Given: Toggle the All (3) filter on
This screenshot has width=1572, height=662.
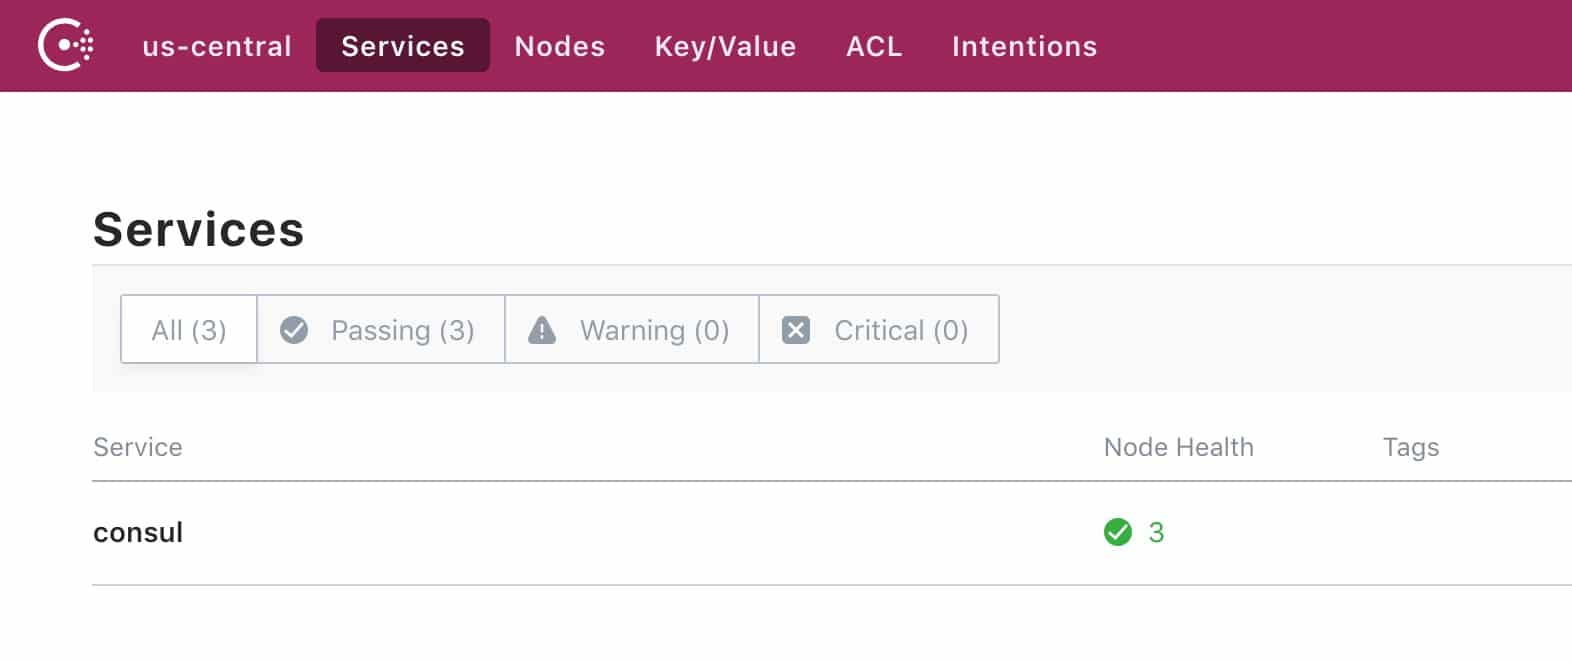Looking at the screenshot, I should coord(187,329).
